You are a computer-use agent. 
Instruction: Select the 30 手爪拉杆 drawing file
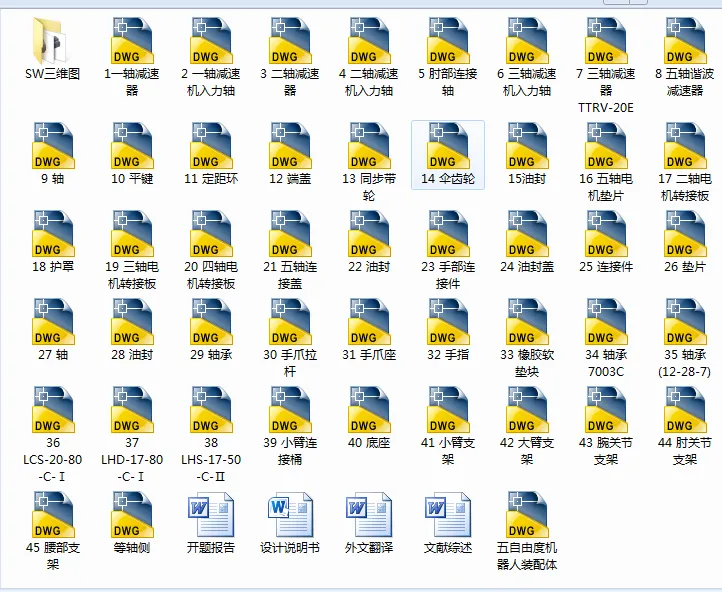click(x=290, y=338)
